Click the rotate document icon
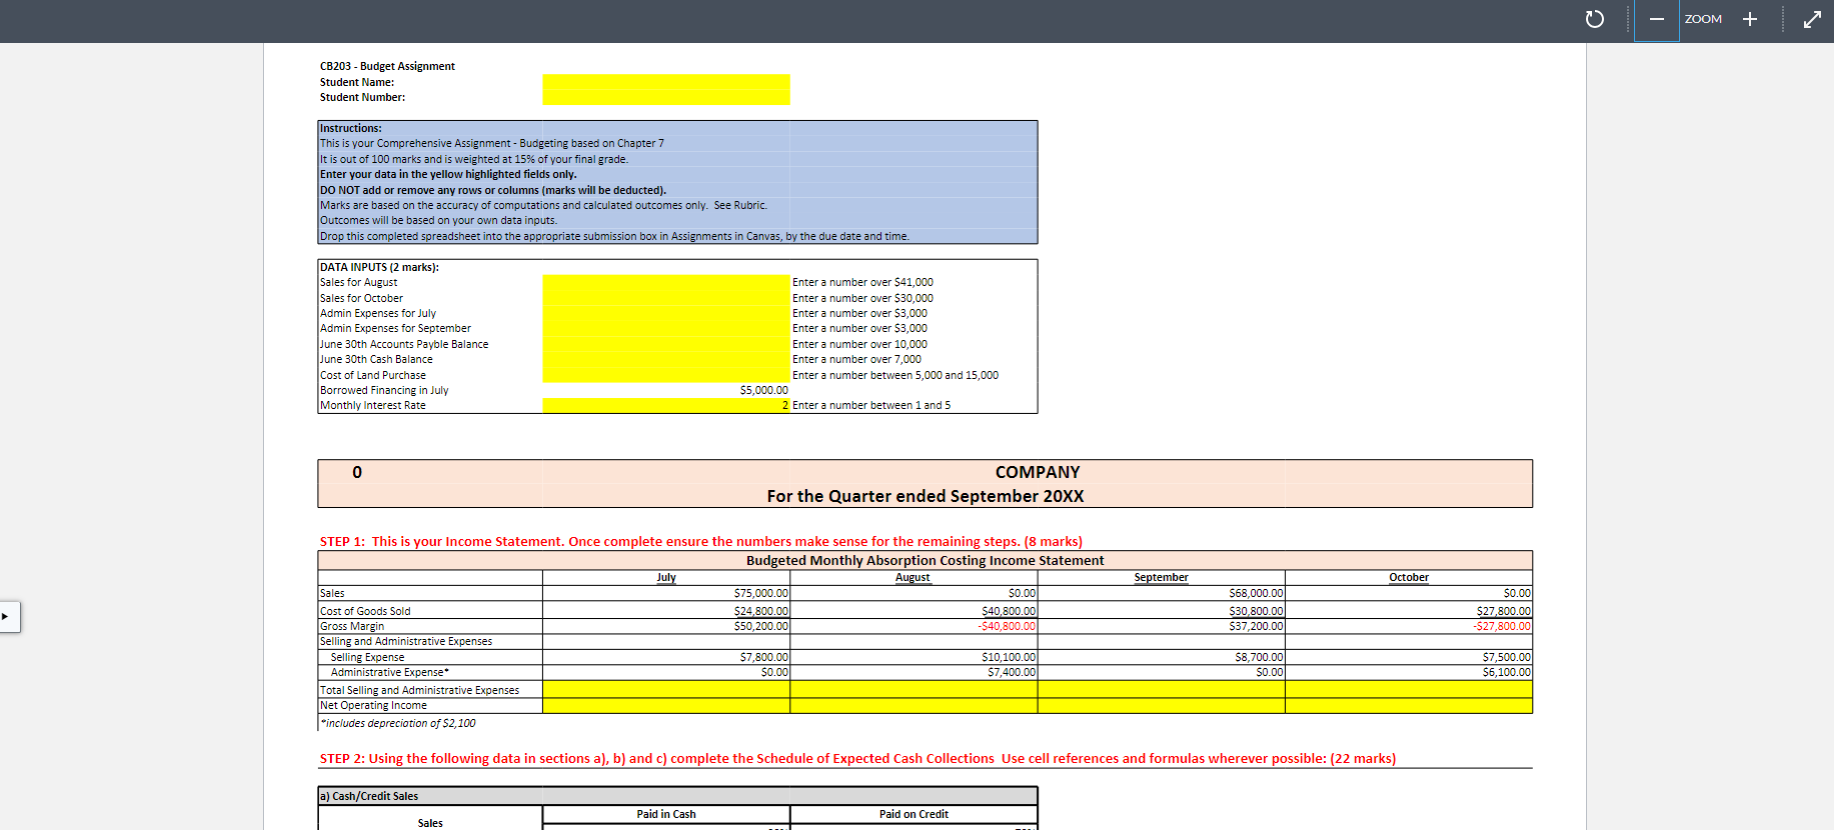Screen dimensions: 1834x830 coord(1595,19)
